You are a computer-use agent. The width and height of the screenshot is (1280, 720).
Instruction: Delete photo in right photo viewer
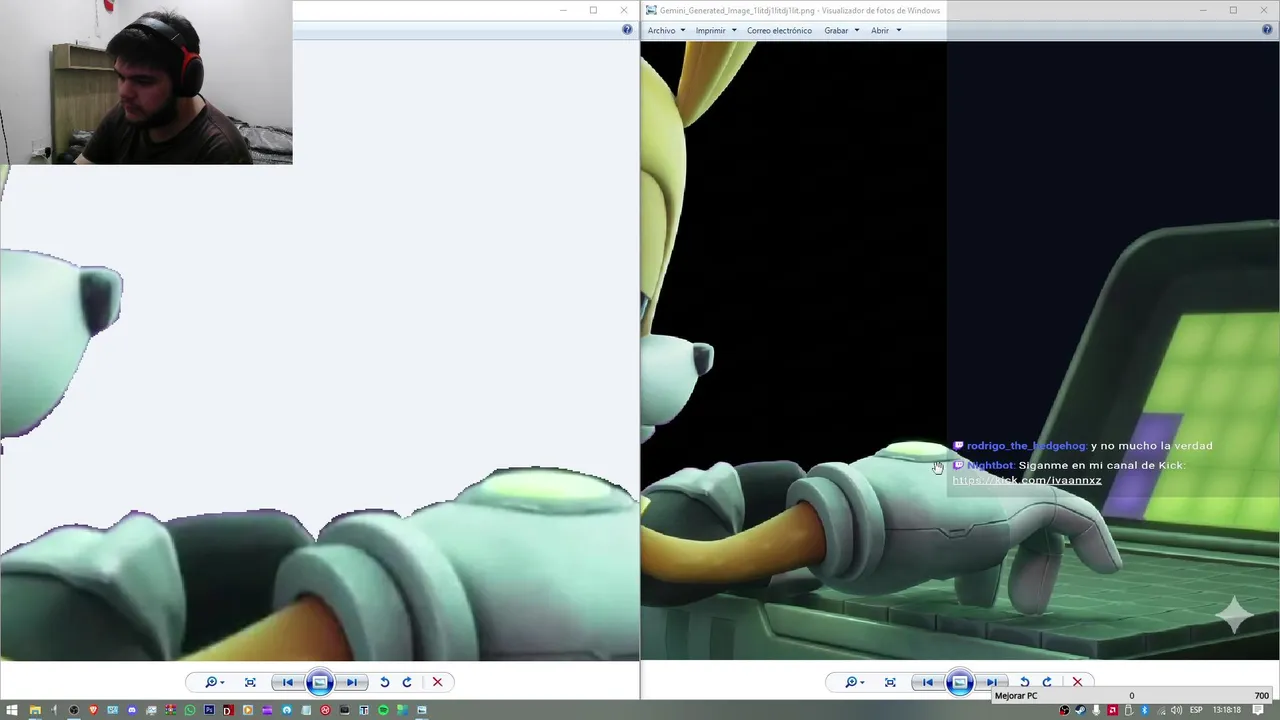click(x=1077, y=682)
